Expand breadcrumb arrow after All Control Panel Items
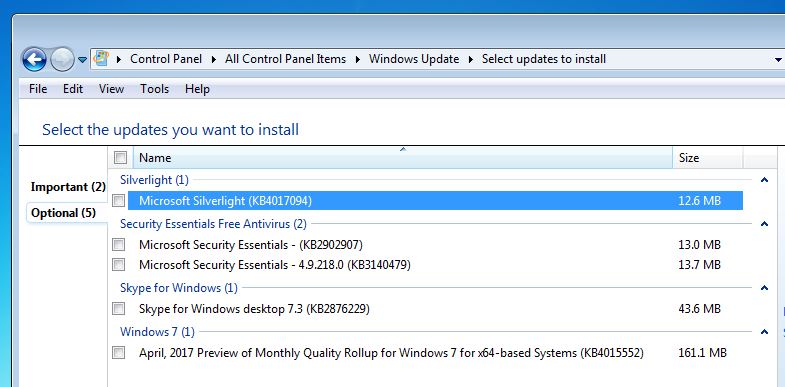This screenshot has height=387, width=785. coord(358,60)
